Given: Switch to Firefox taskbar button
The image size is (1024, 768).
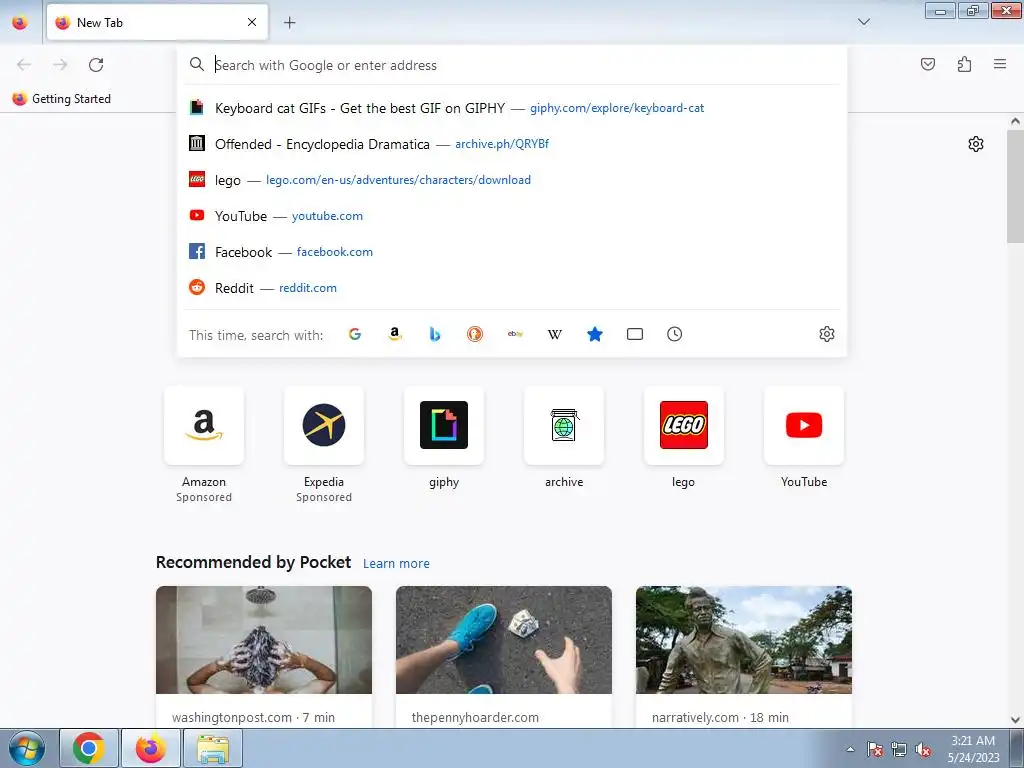Looking at the screenshot, I should [151, 748].
